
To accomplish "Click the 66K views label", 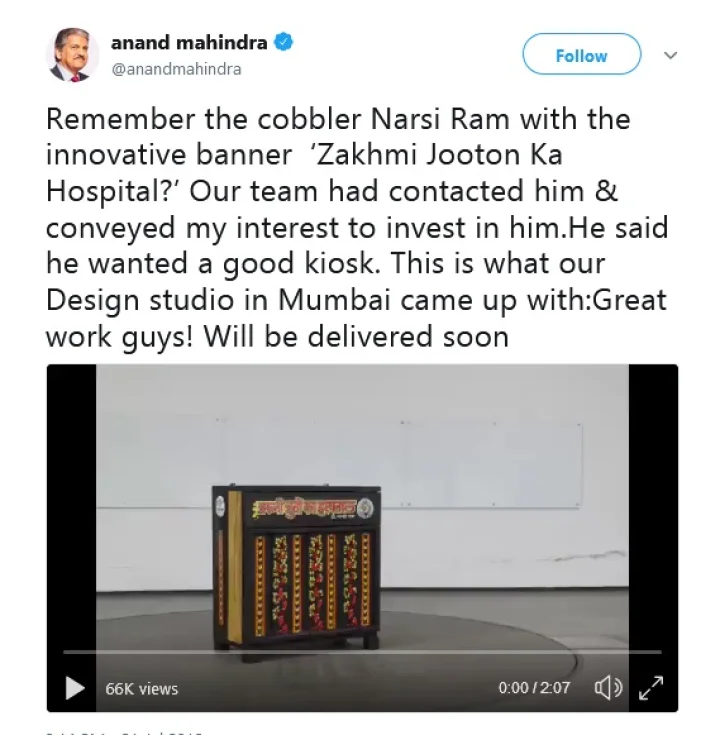I will tap(142, 689).
